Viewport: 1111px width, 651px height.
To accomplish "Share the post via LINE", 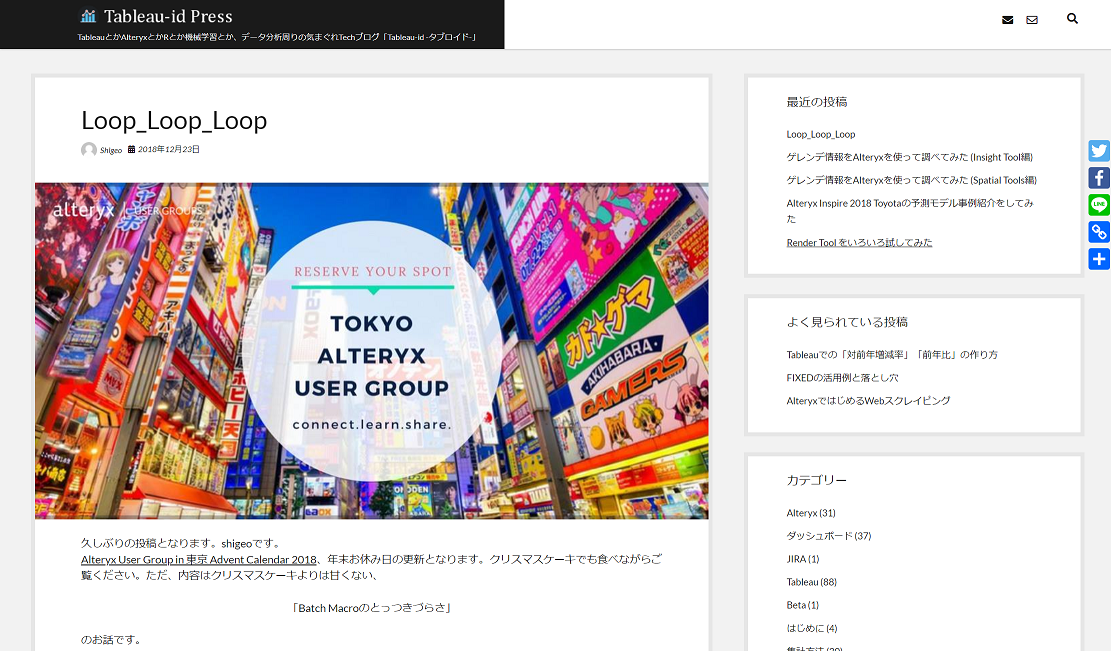I will tap(1099, 205).
